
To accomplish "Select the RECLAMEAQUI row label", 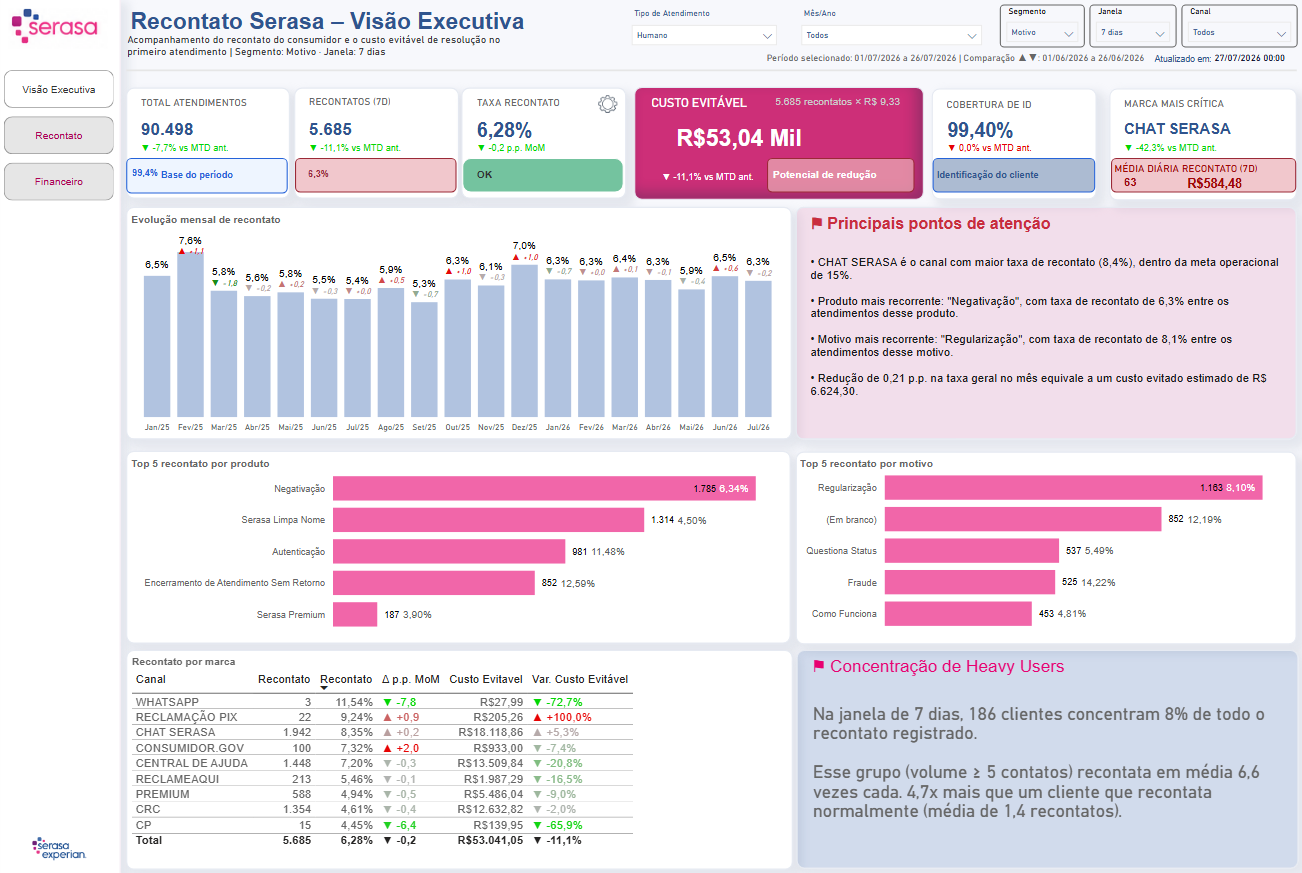I will click(176, 779).
